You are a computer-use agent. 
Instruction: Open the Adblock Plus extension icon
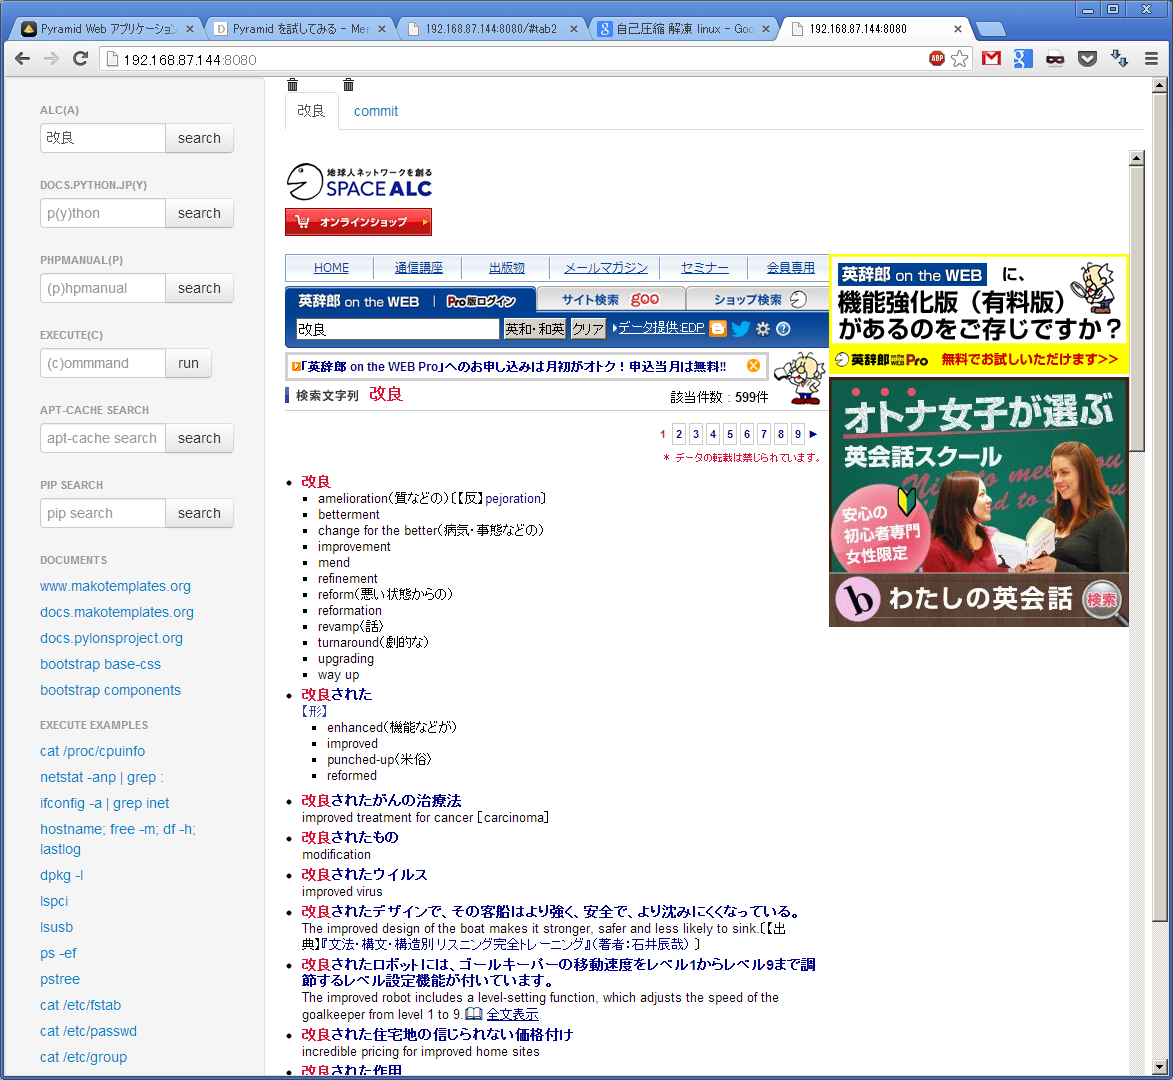pyautogui.click(x=937, y=58)
